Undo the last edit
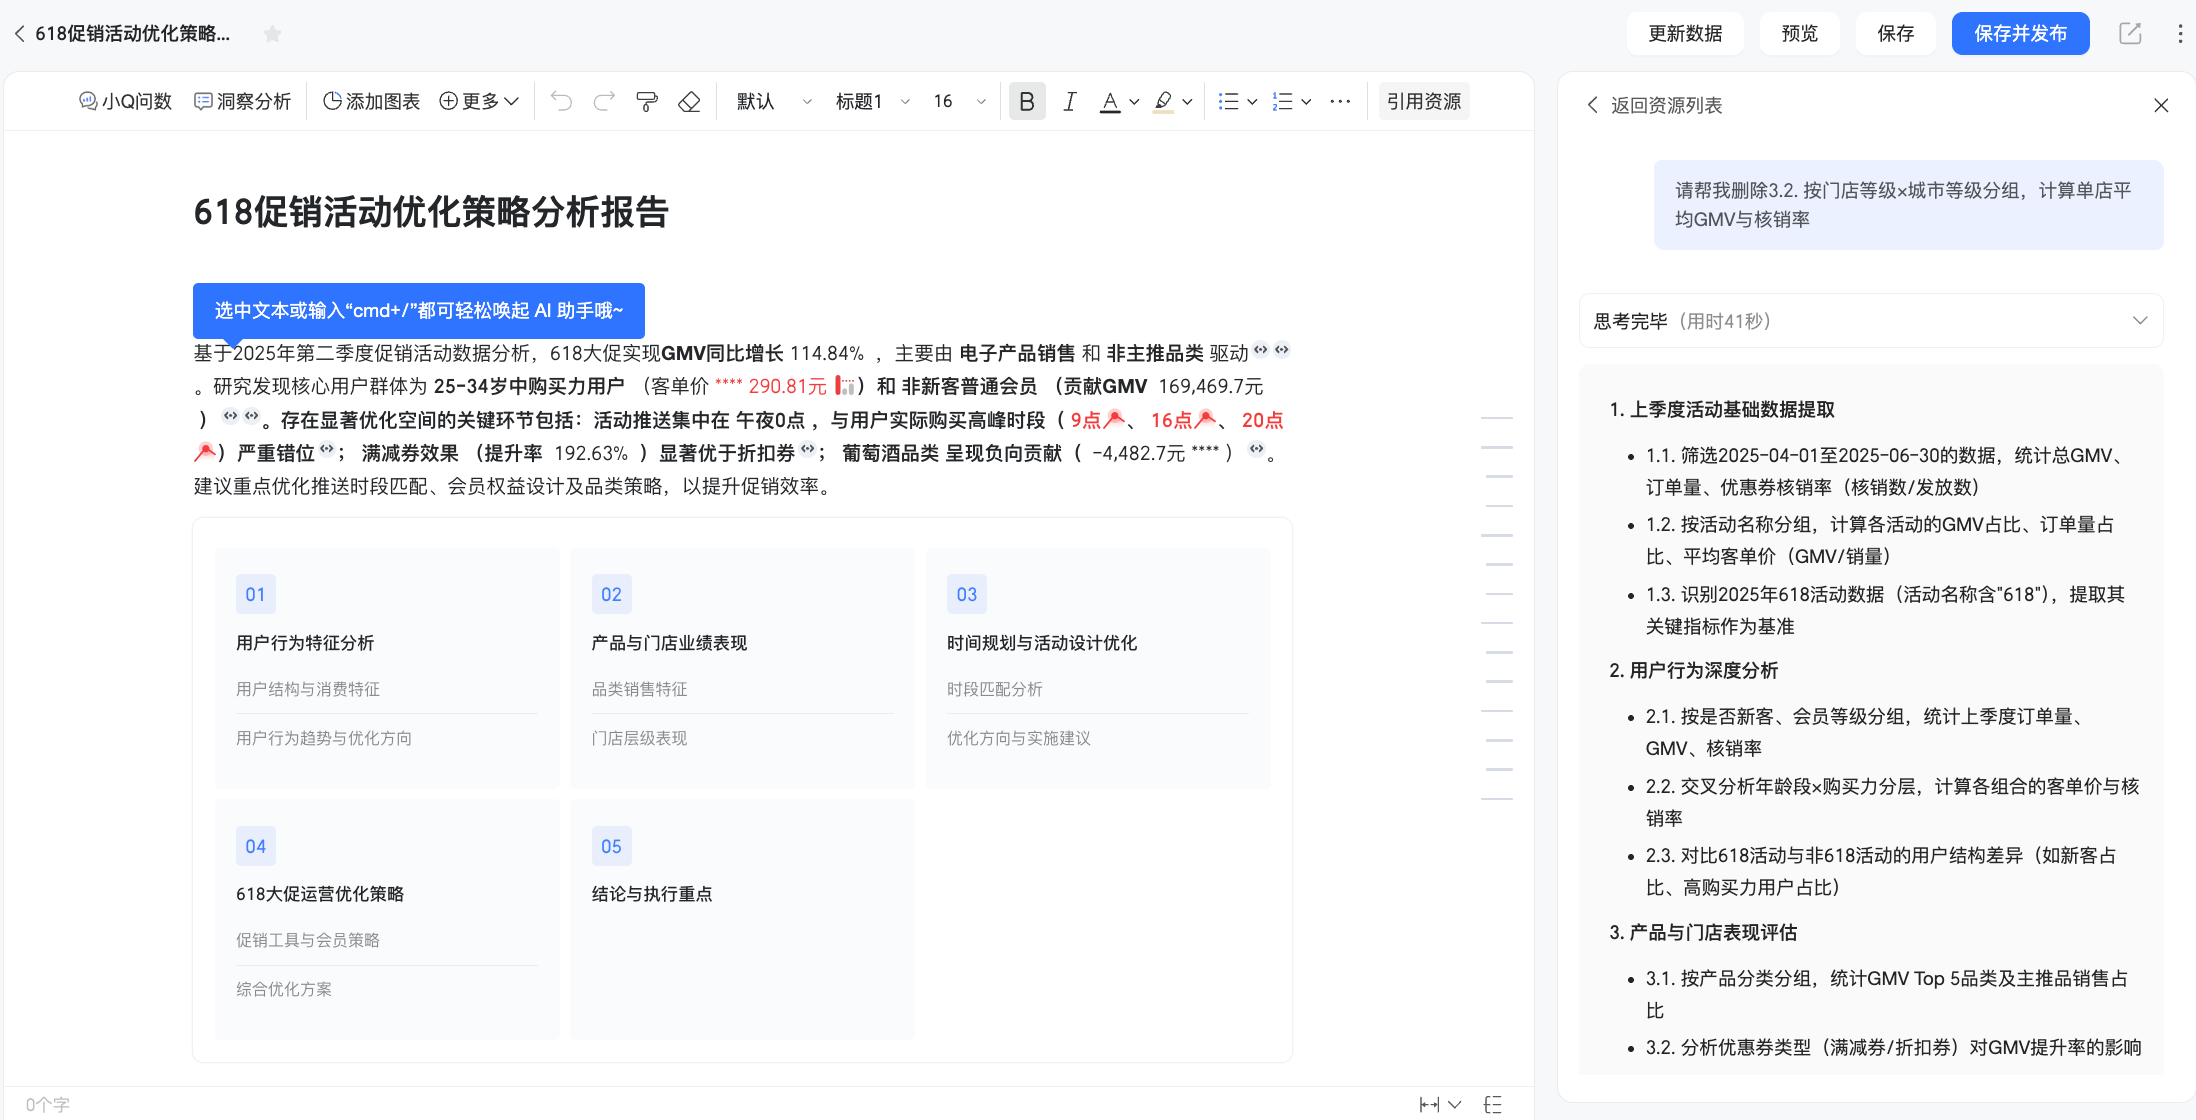Viewport: 2196px width, 1120px height. coord(561,101)
